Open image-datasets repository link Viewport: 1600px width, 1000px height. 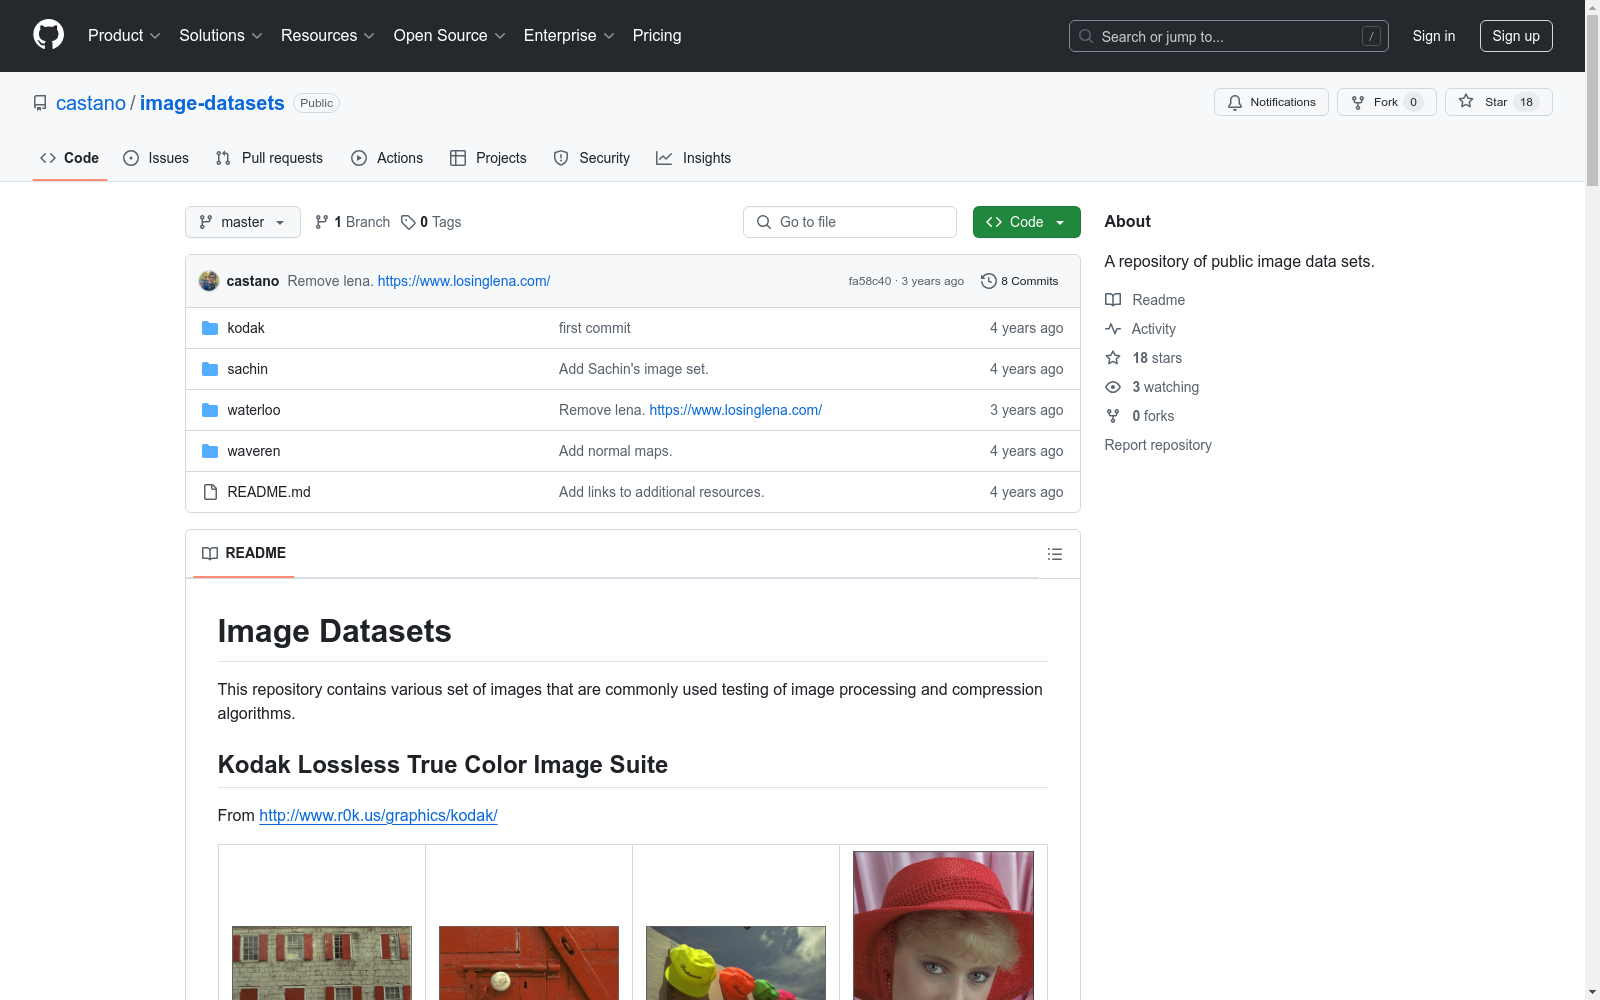tap(212, 103)
